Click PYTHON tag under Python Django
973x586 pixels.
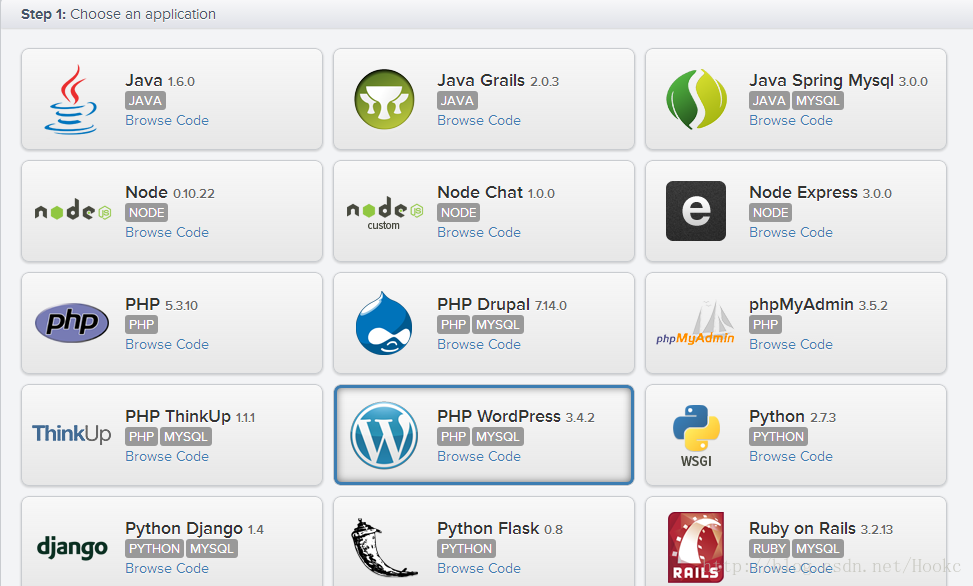click(155, 548)
